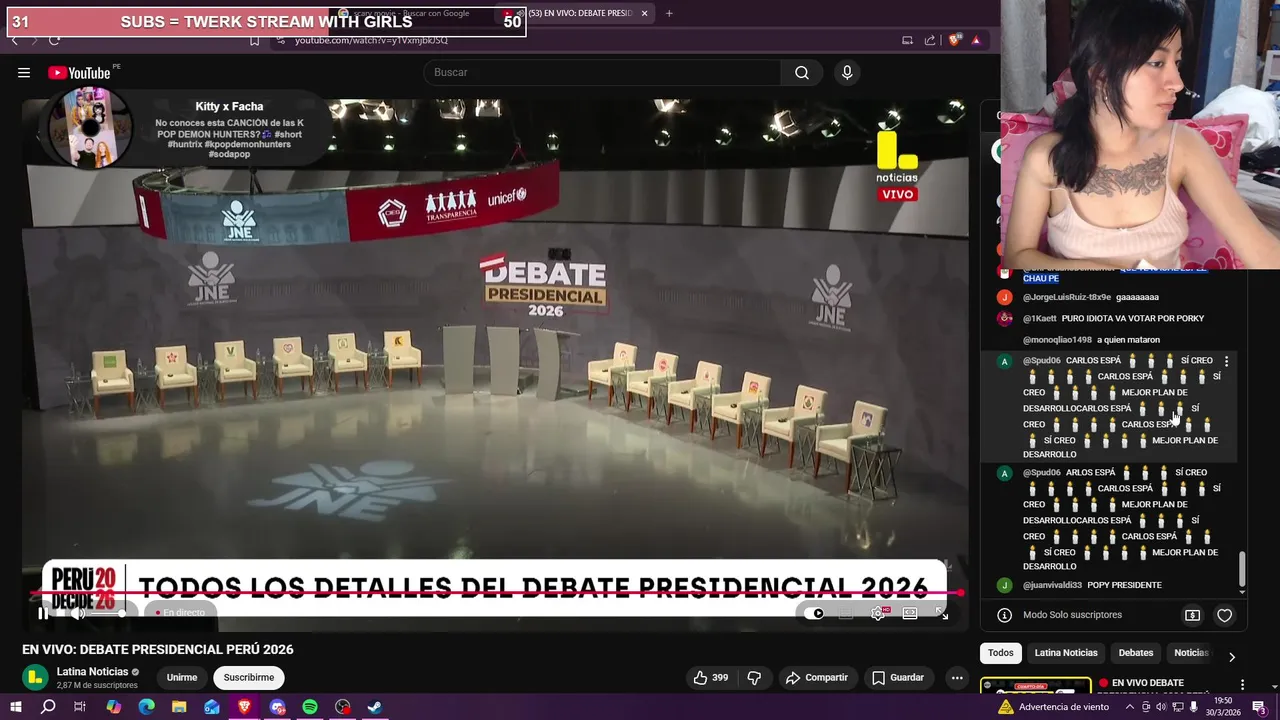Open Spotify from the taskbar

click(x=310, y=707)
